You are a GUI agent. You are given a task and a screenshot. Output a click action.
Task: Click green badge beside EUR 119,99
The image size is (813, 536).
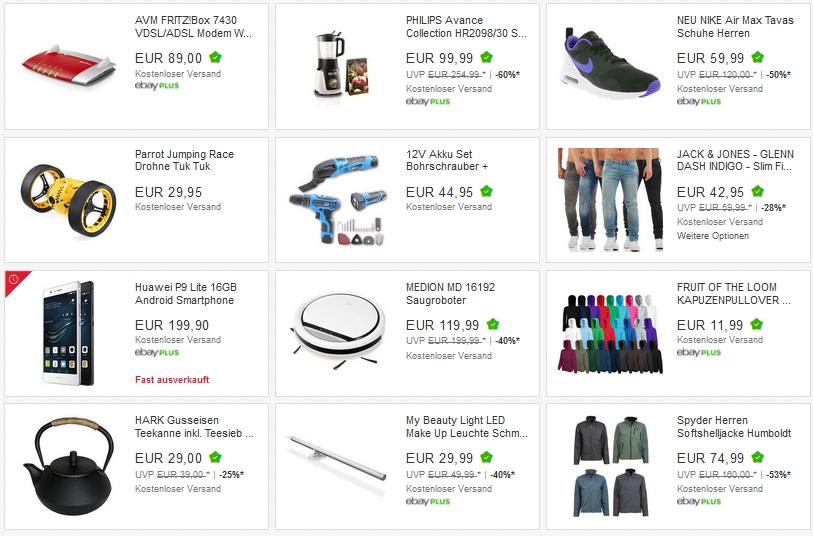coord(493,325)
